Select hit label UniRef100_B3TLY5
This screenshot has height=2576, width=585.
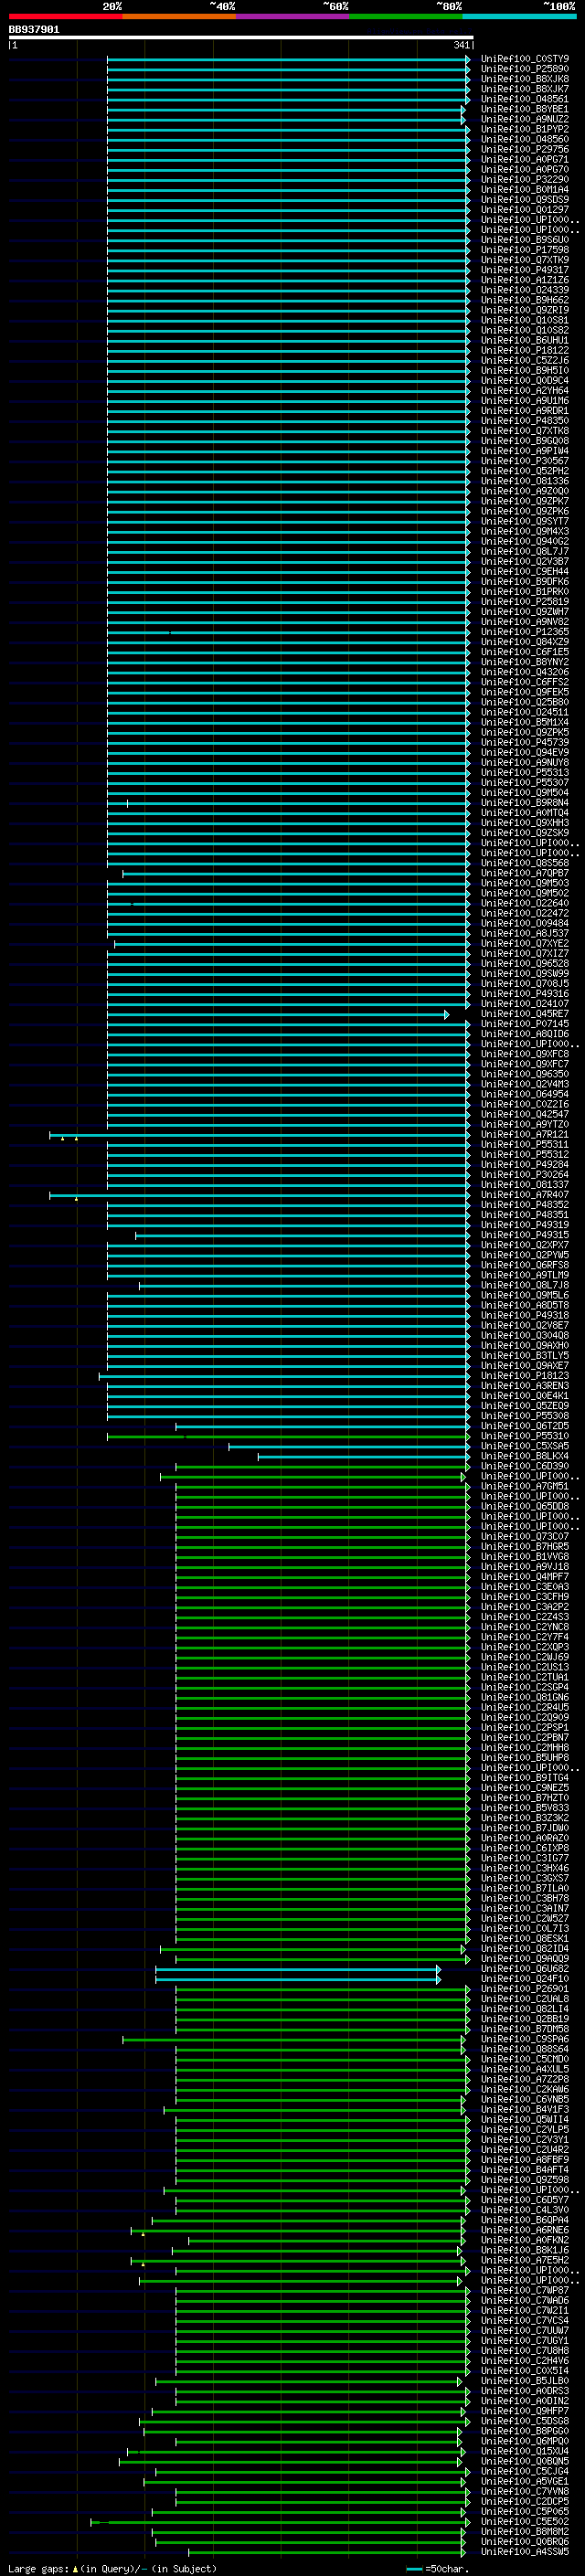coord(524,1355)
